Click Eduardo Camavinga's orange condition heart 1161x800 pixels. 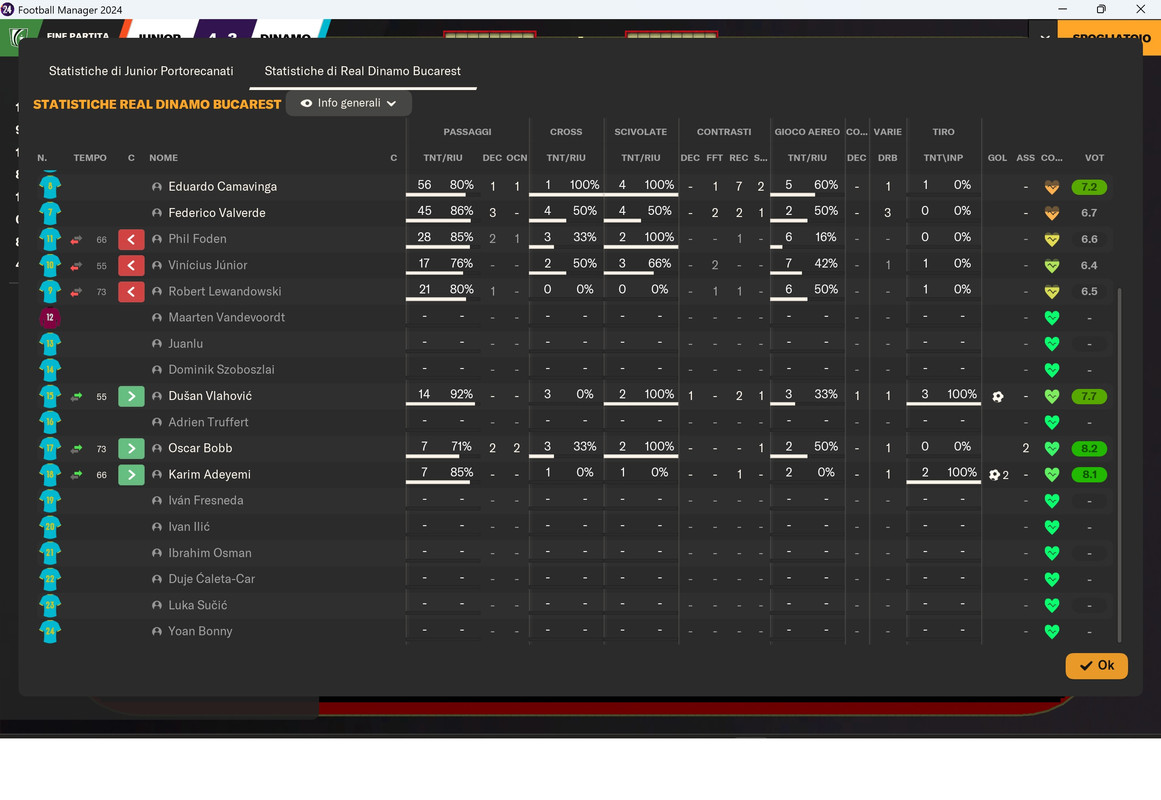tap(1051, 187)
